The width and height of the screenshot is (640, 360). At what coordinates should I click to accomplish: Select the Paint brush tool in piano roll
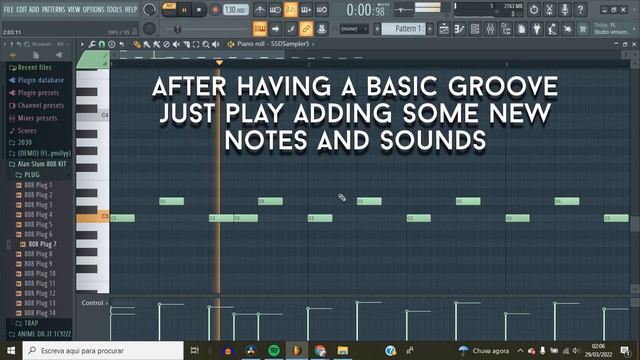(147, 44)
